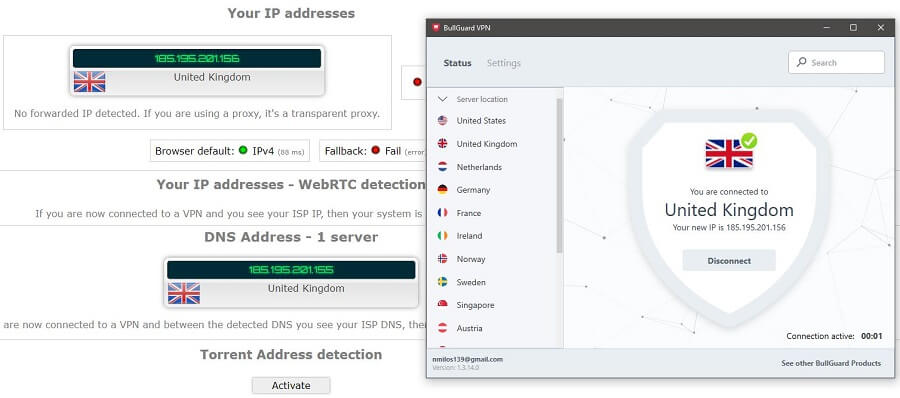Click the 'Your IP addresses' page heading

coord(291,13)
